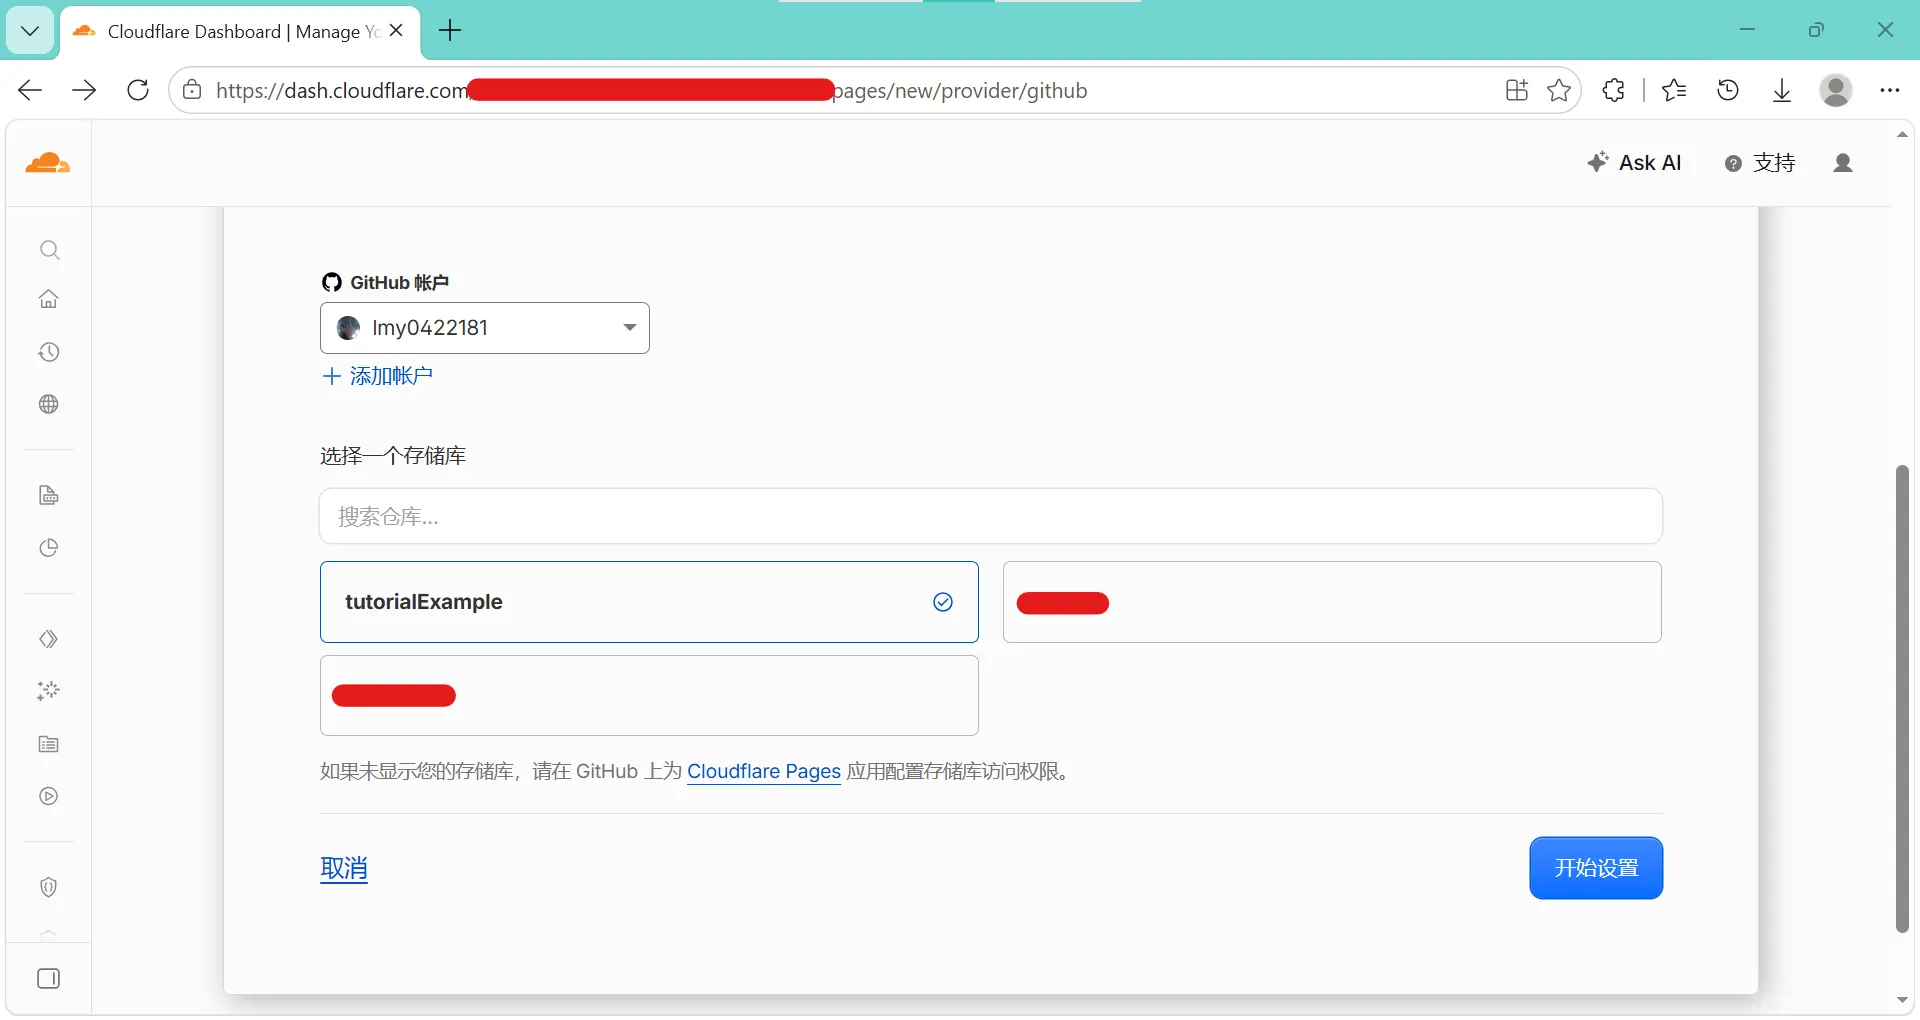Open the browser history icon in the toolbar
Viewport: 1920px width, 1020px height.
point(1728,90)
